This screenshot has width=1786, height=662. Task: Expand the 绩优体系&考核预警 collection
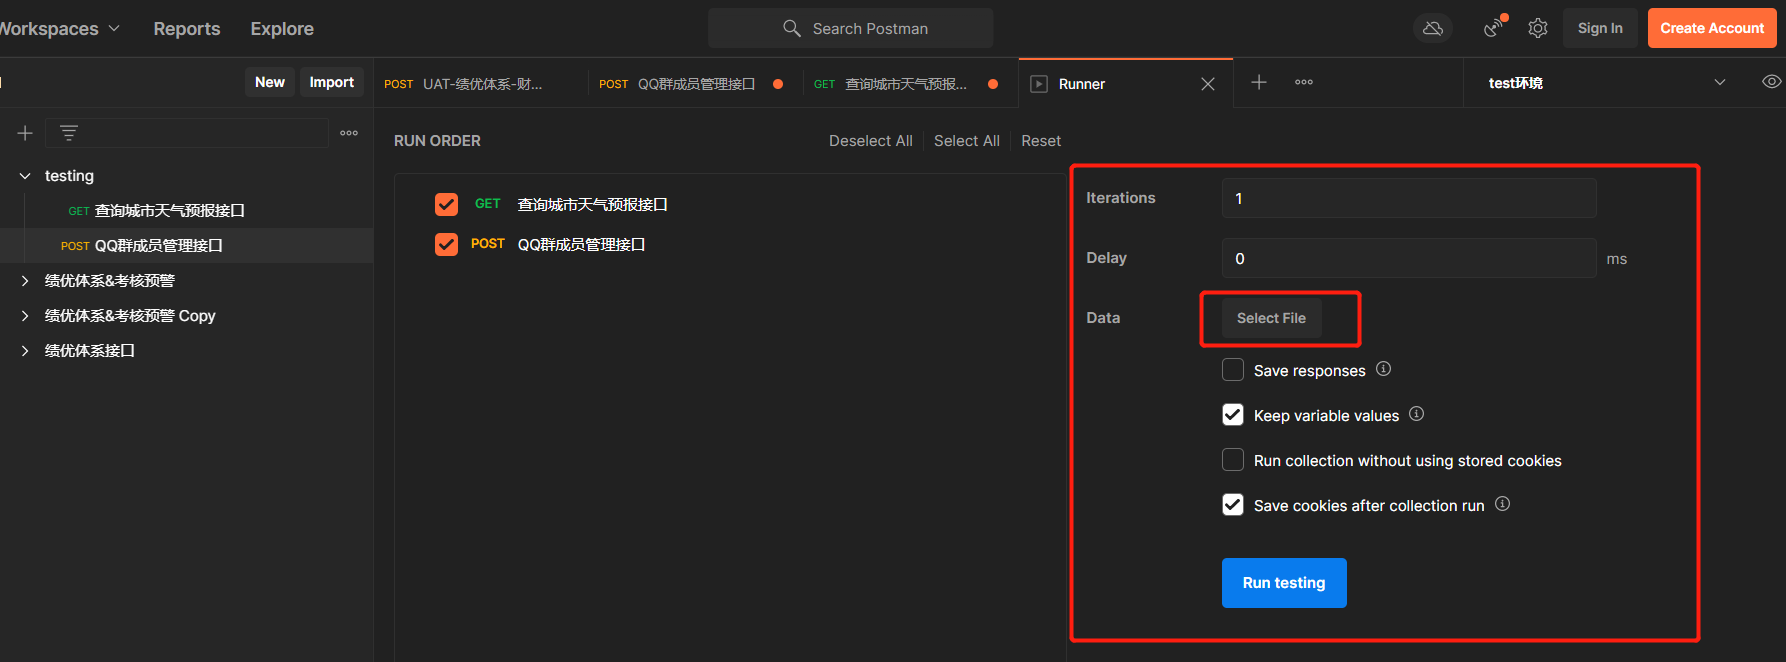[25, 281]
